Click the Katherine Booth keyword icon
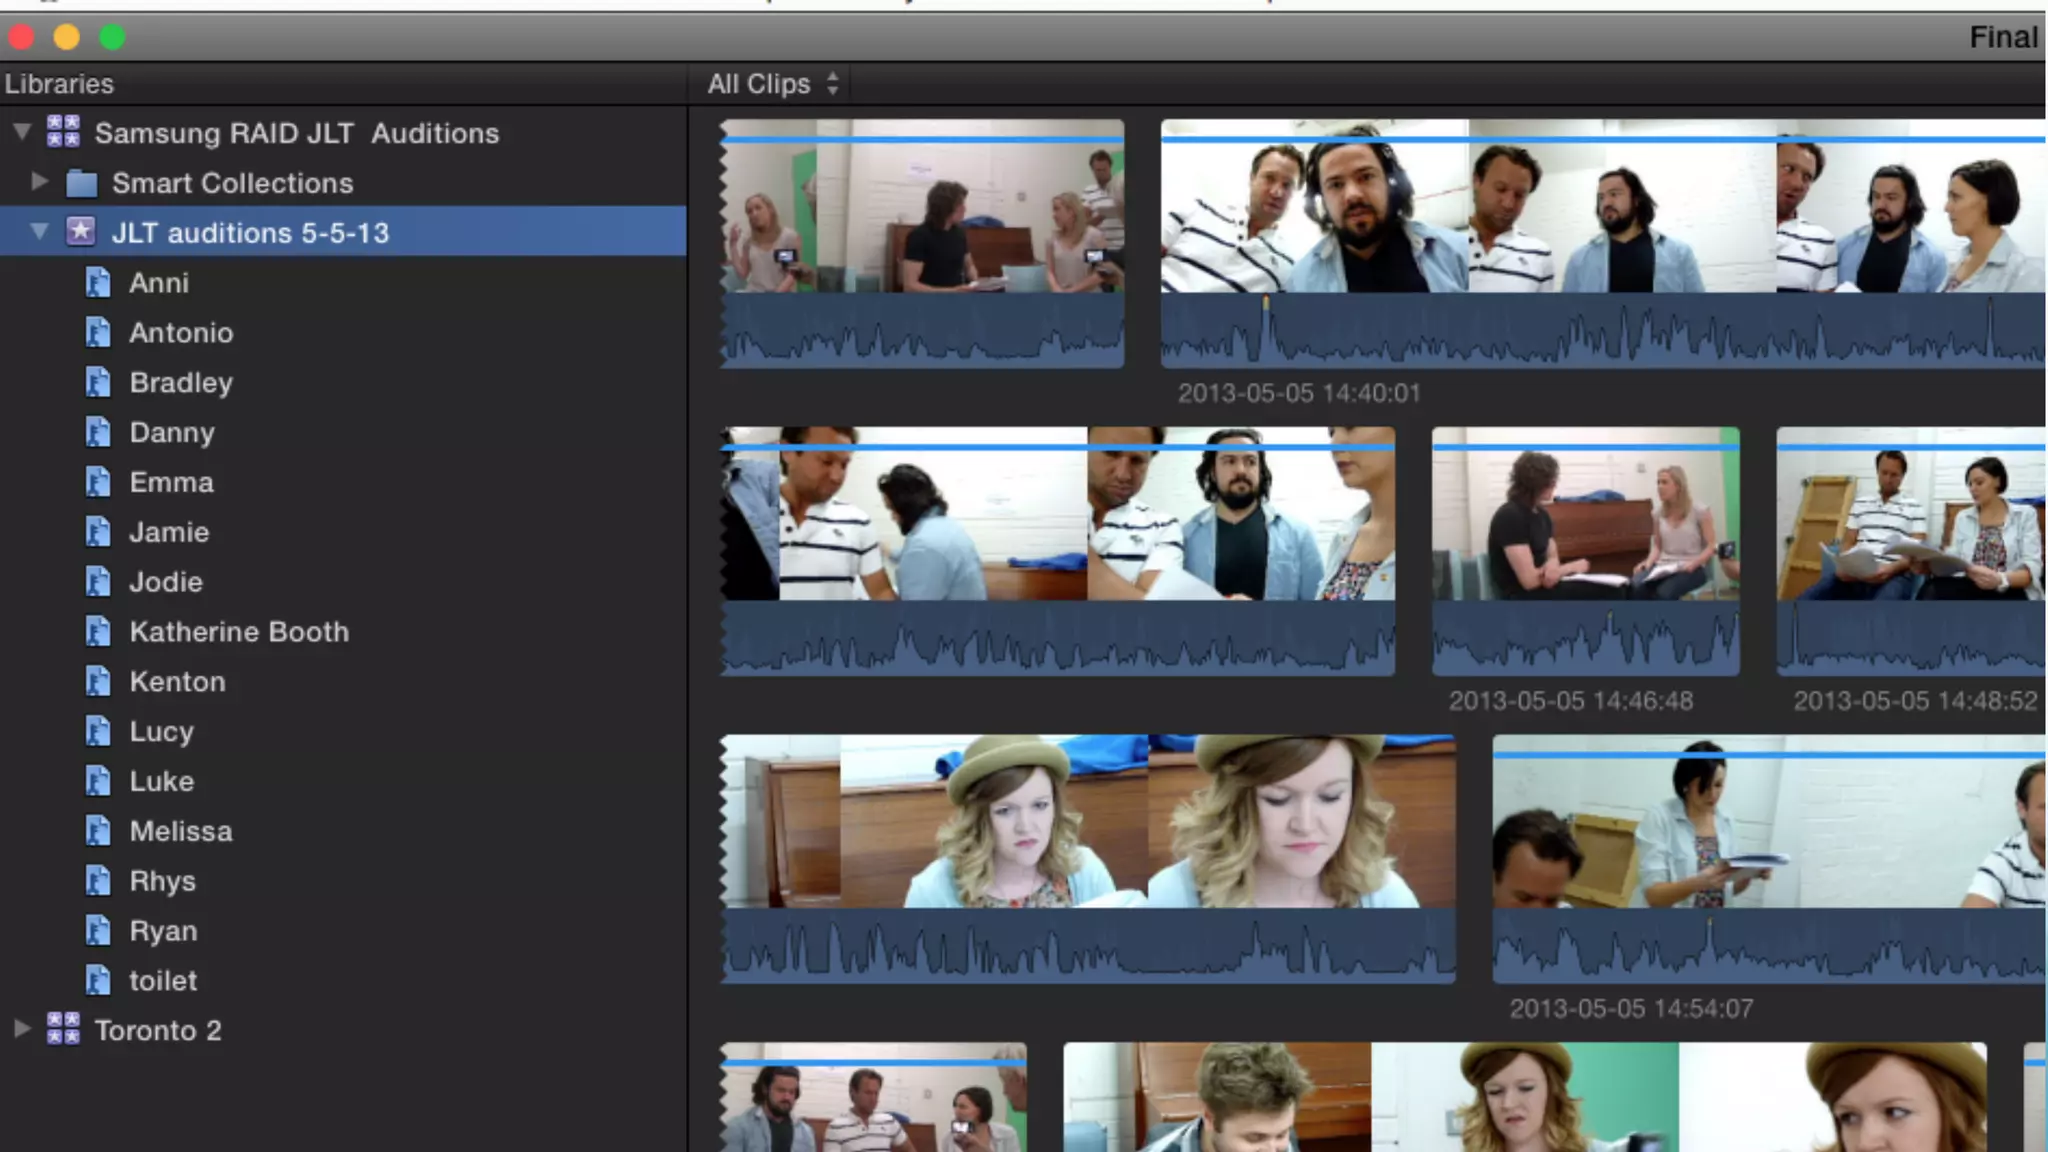The height and width of the screenshot is (1152, 2048). pyautogui.click(x=97, y=632)
